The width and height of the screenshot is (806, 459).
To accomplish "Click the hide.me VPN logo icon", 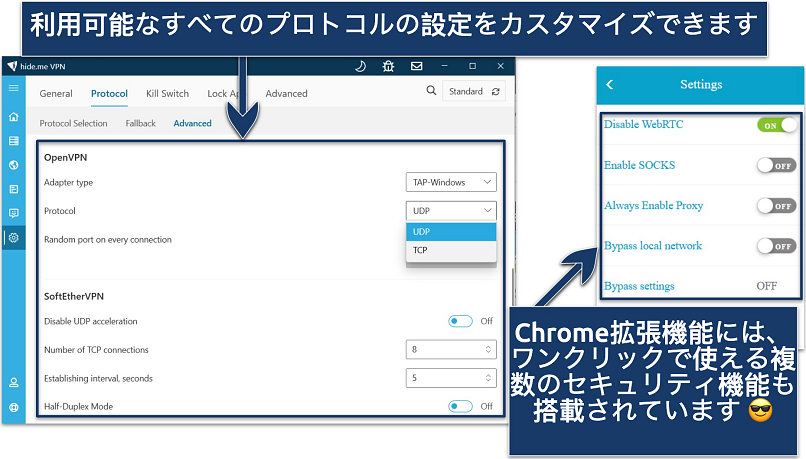I will click(11, 66).
